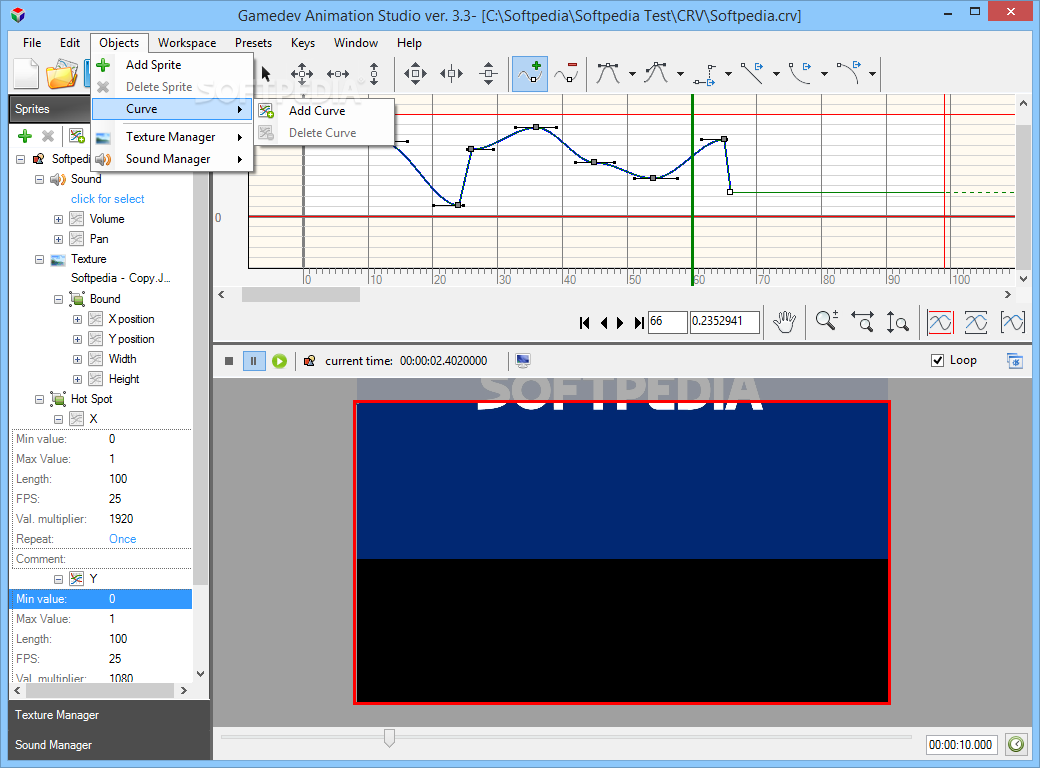Toggle the pause button in preview
Image resolution: width=1040 pixels, height=768 pixels.
pos(253,361)
